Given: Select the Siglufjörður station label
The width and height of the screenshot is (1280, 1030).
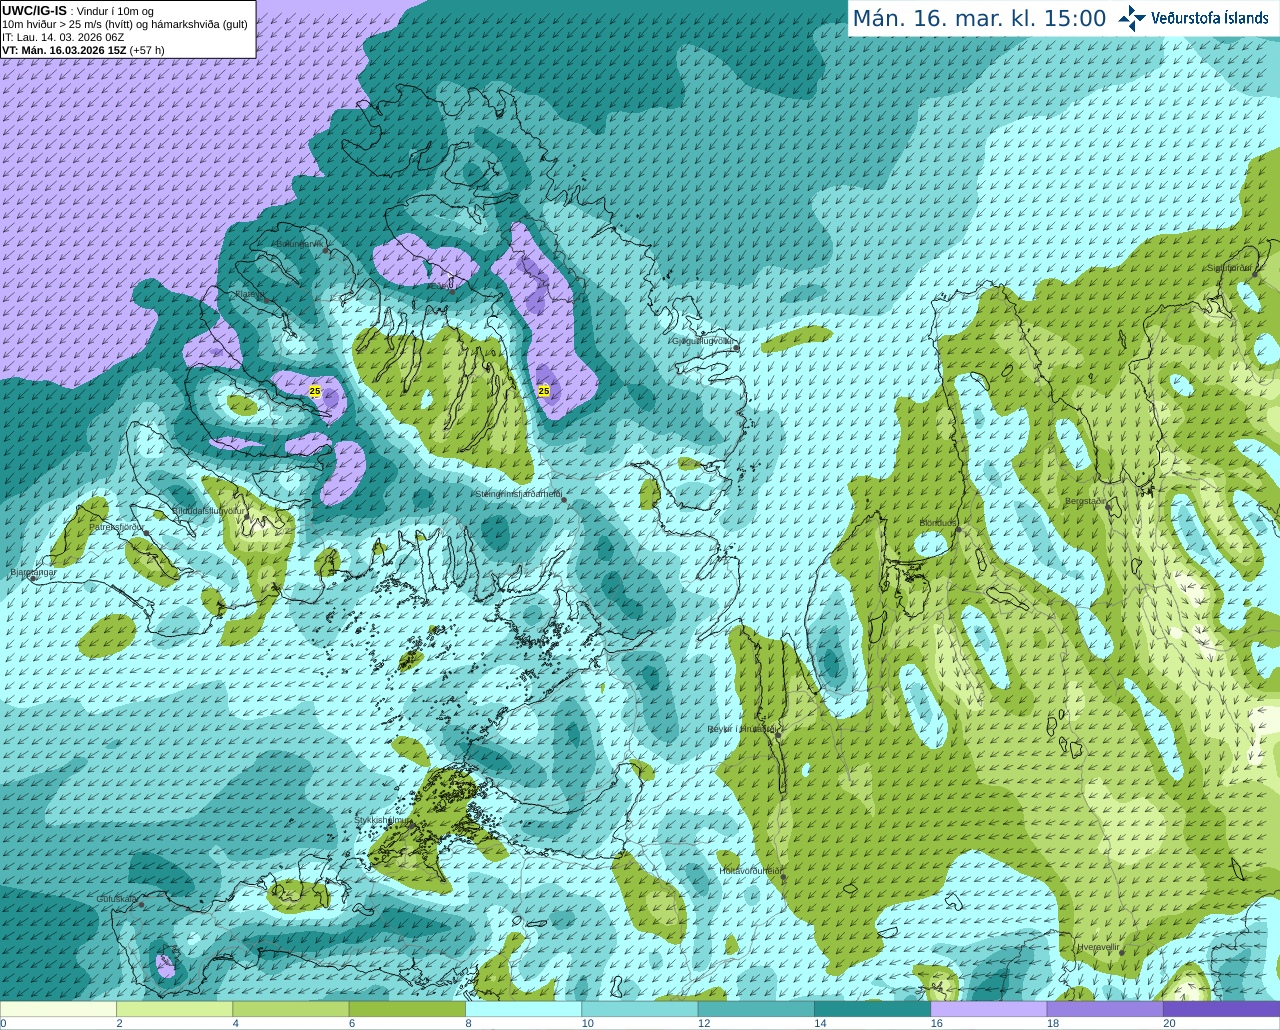Looking at the screenshot, I should [x=1229, y=268].
